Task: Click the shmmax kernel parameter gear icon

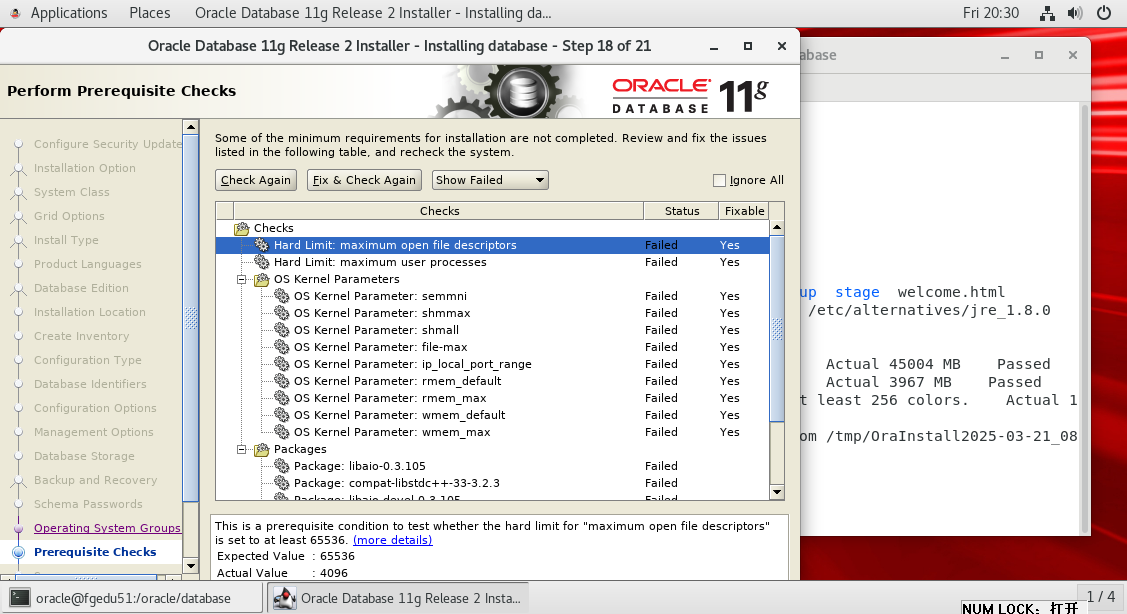Action: (282, 313)
